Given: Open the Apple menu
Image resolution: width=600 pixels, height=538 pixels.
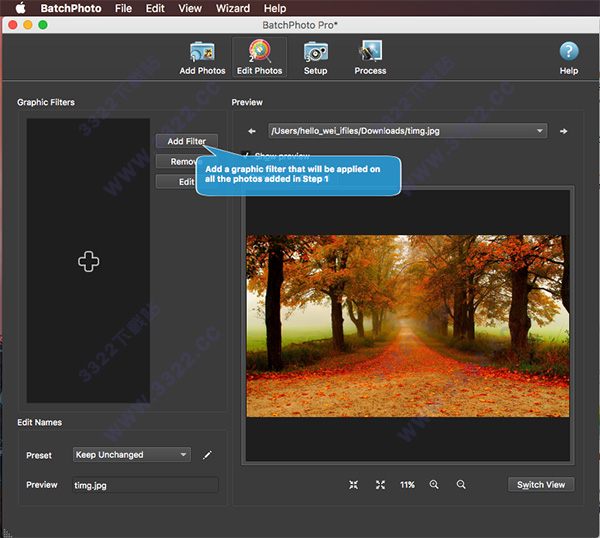Looking at the screenshot, I should [20, 8].
